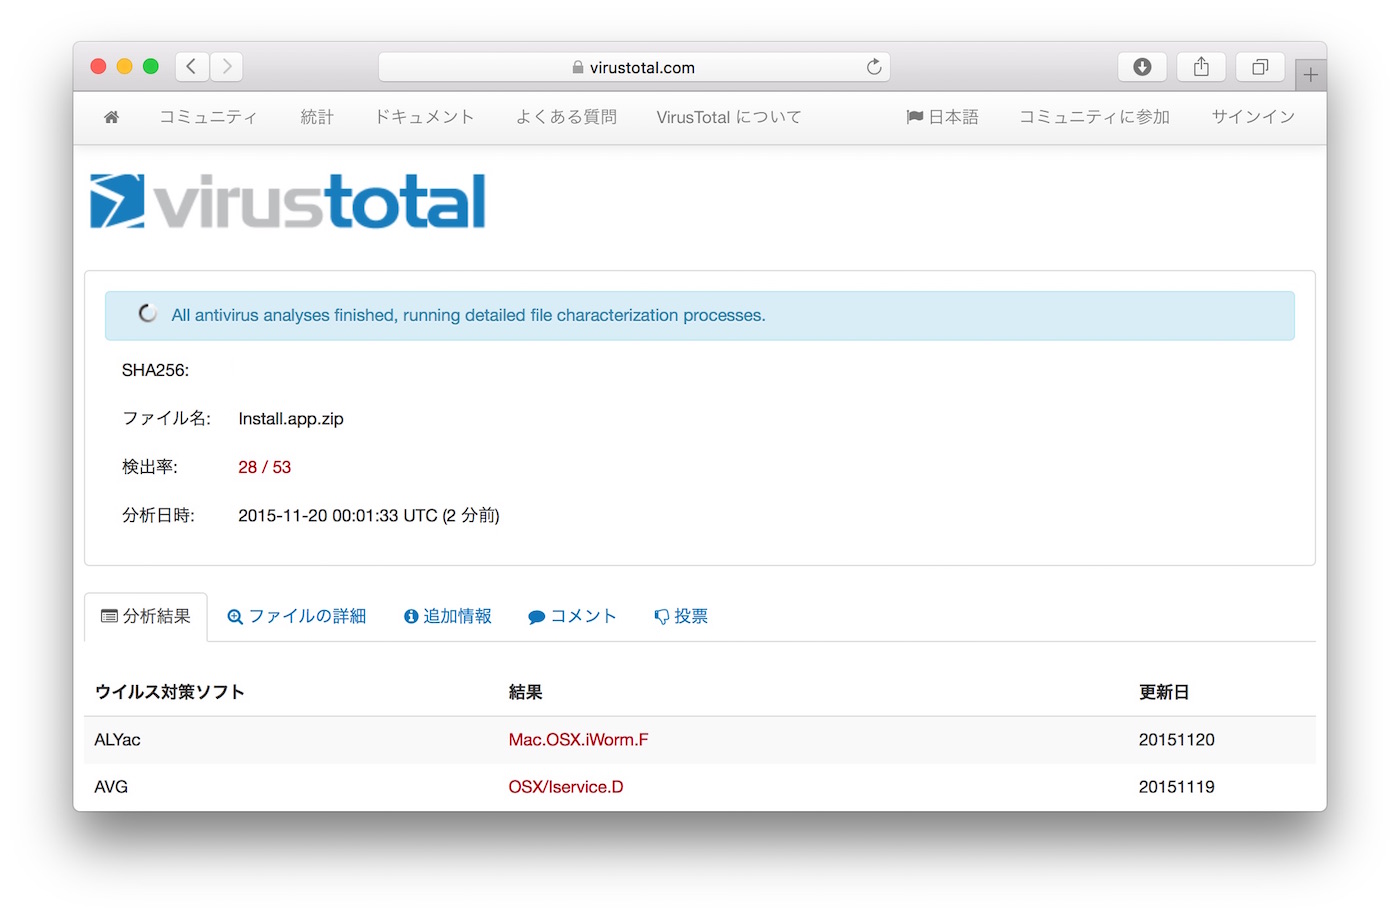Open the 統計 navigation item
This screenshot has width=1400, height=916.
(x=317, y=117)
